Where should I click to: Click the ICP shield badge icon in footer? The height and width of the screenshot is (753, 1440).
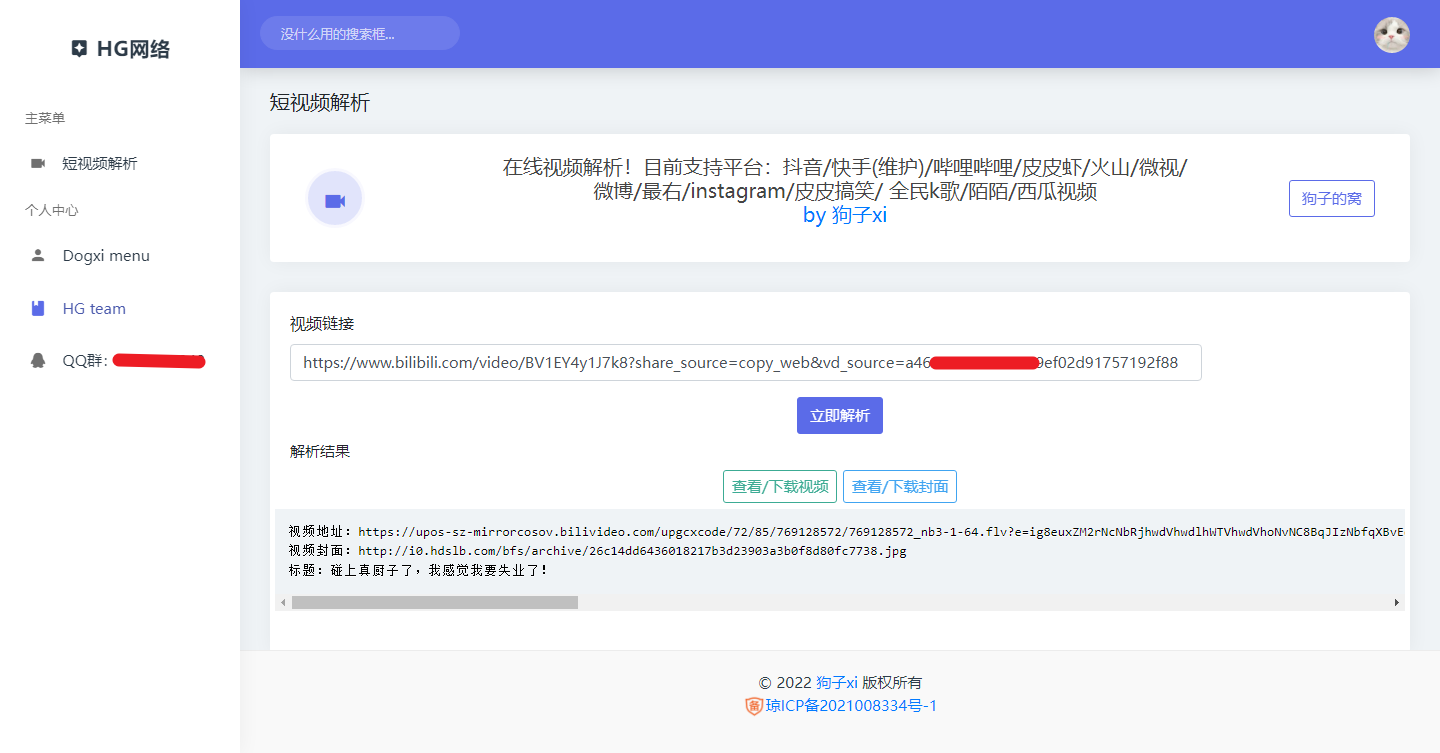[754, 706]
